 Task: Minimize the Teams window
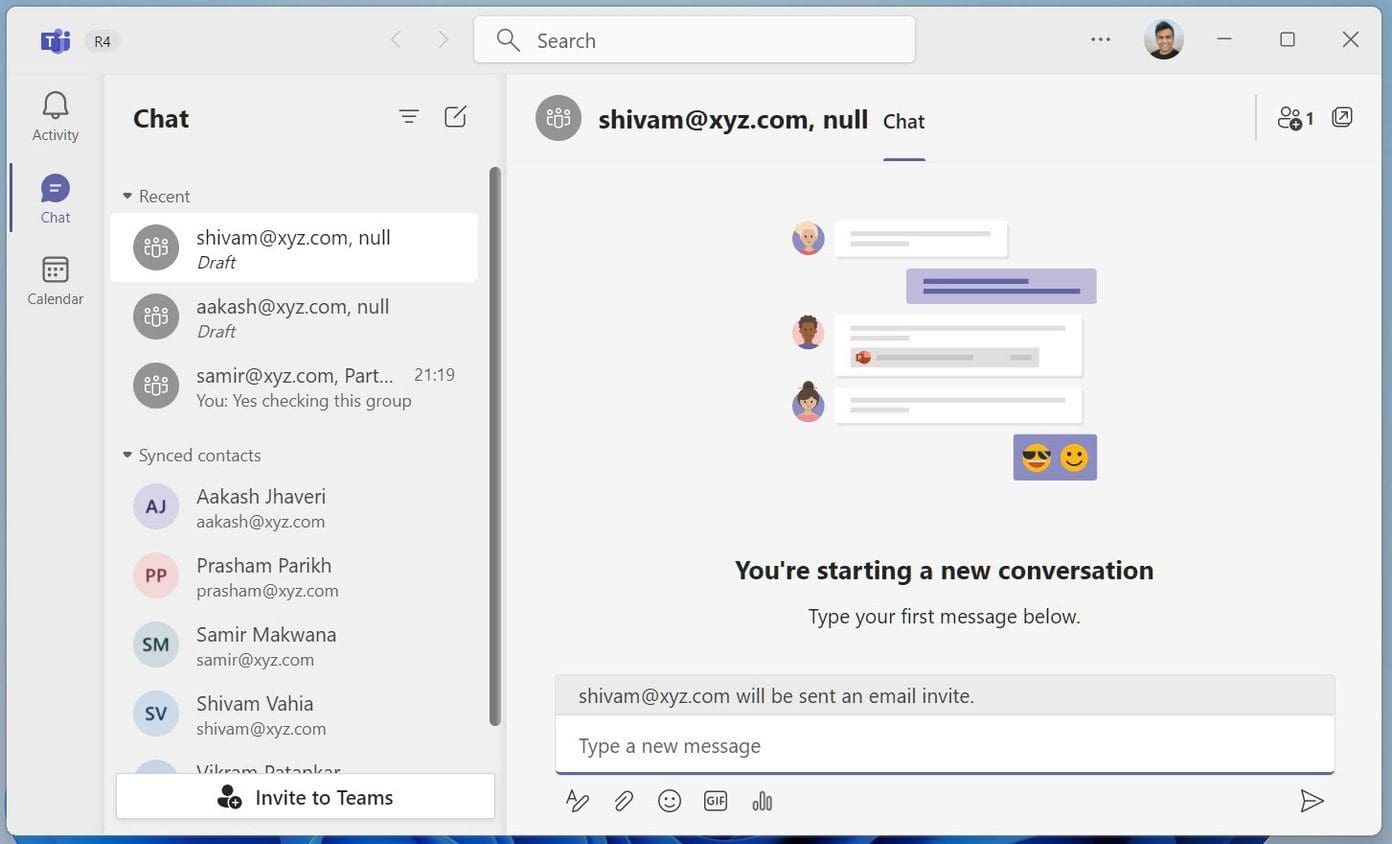tap(1224, 40)
